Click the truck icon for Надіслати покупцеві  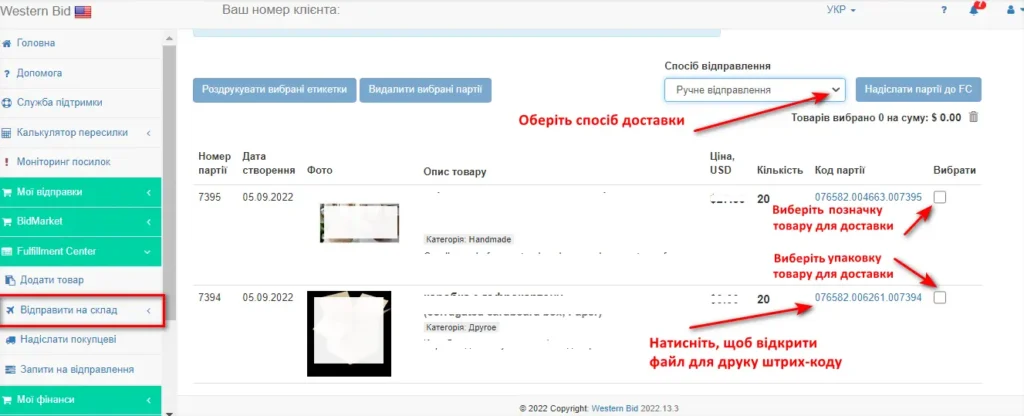click(10, 340)
